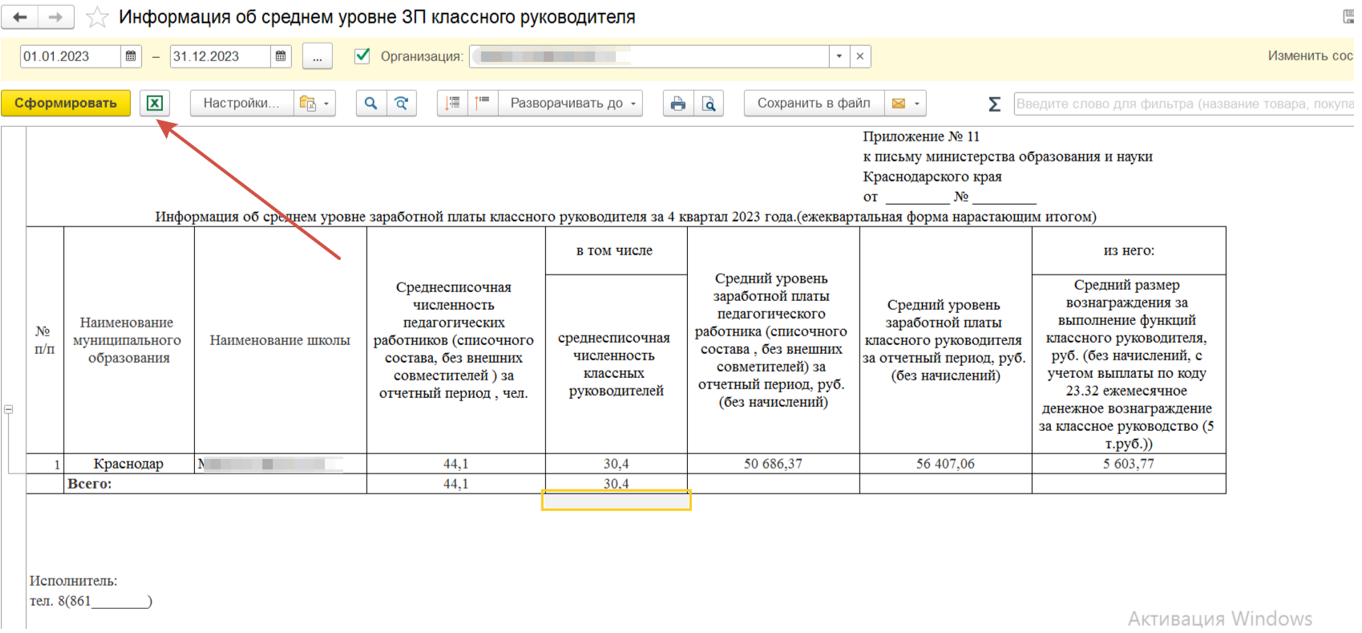
Task: Toggle the Организация checkbox
Action: pyautogui.click(x=362, y=56)
